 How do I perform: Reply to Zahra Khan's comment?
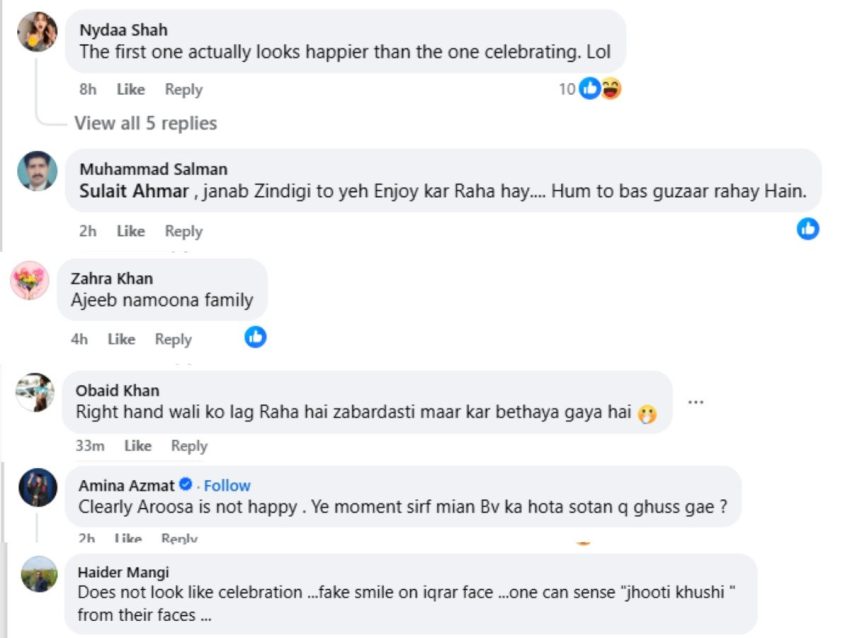[x=173, y=338]
